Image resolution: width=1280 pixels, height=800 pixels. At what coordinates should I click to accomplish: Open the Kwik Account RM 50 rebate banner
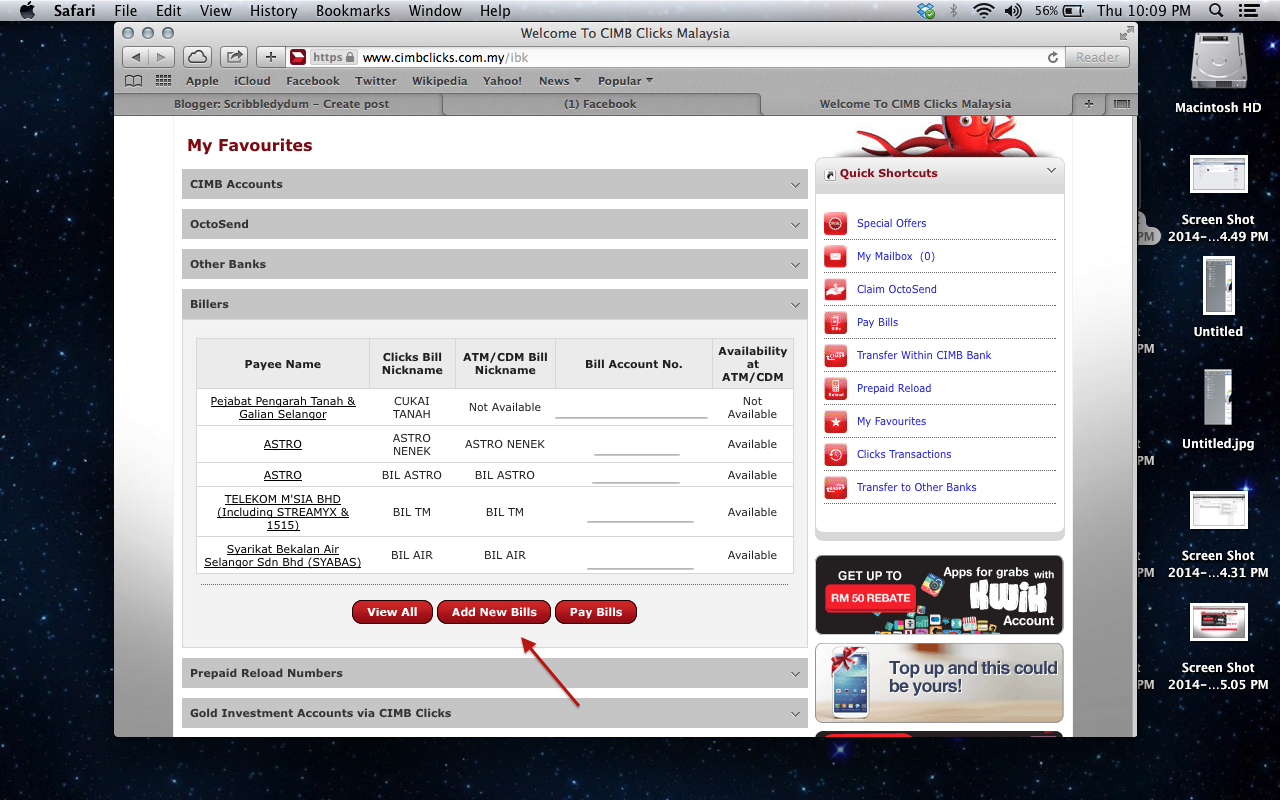click(x=939, y=595)
